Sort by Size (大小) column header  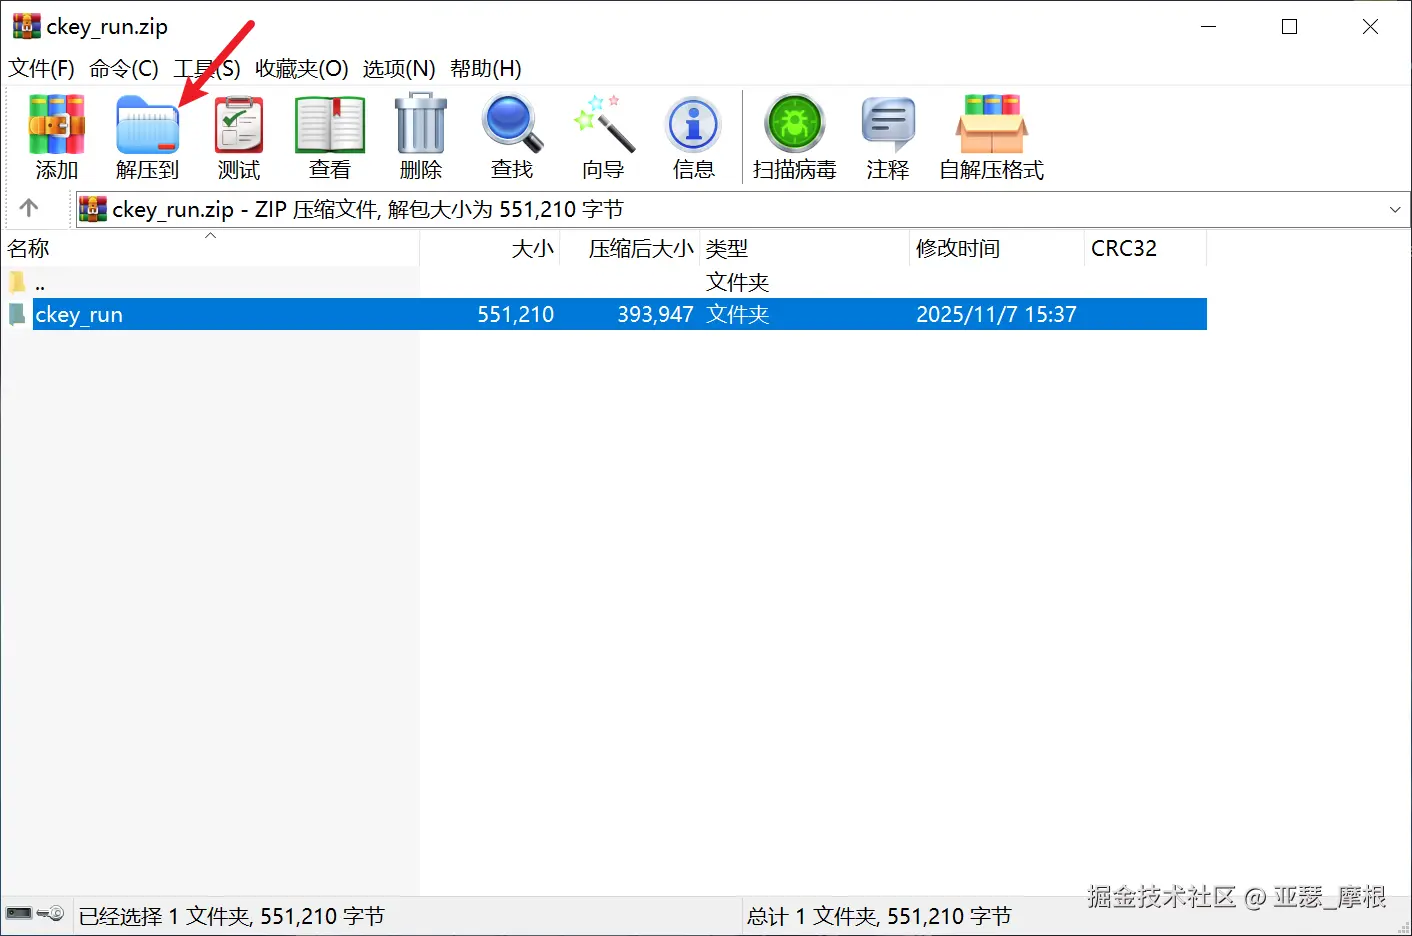tap(490, 248)
